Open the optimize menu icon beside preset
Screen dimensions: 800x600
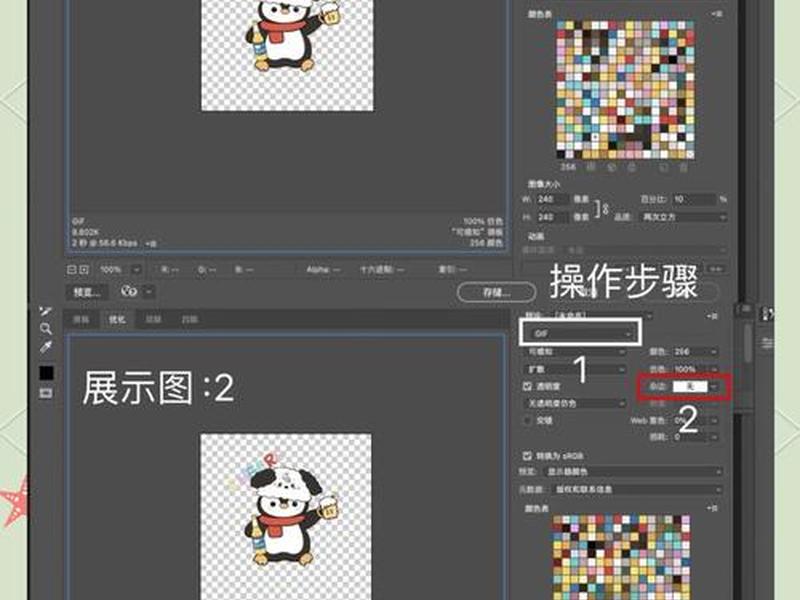click(x=712, y=316)
